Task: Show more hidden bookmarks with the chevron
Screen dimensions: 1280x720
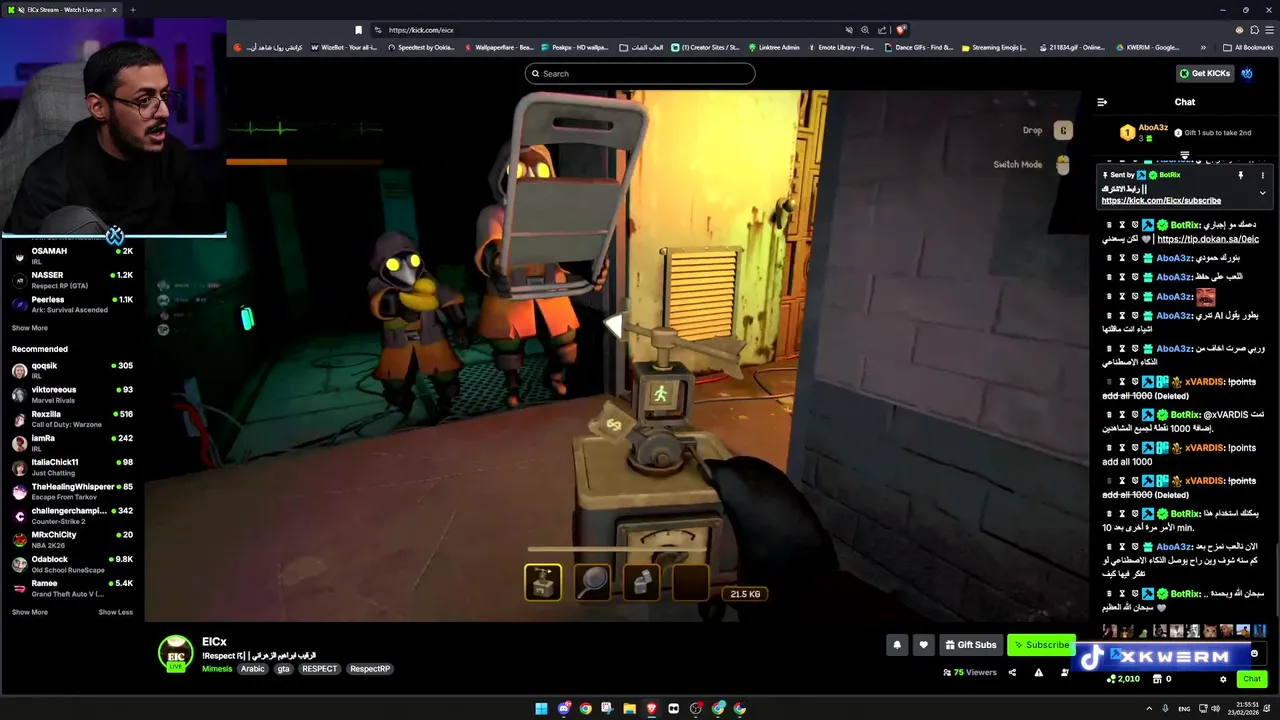Action: pos(1203,47)
